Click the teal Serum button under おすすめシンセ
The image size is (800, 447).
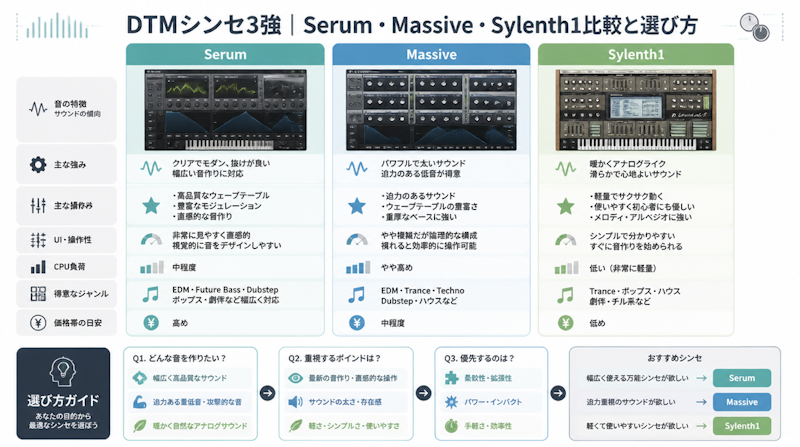742,378
